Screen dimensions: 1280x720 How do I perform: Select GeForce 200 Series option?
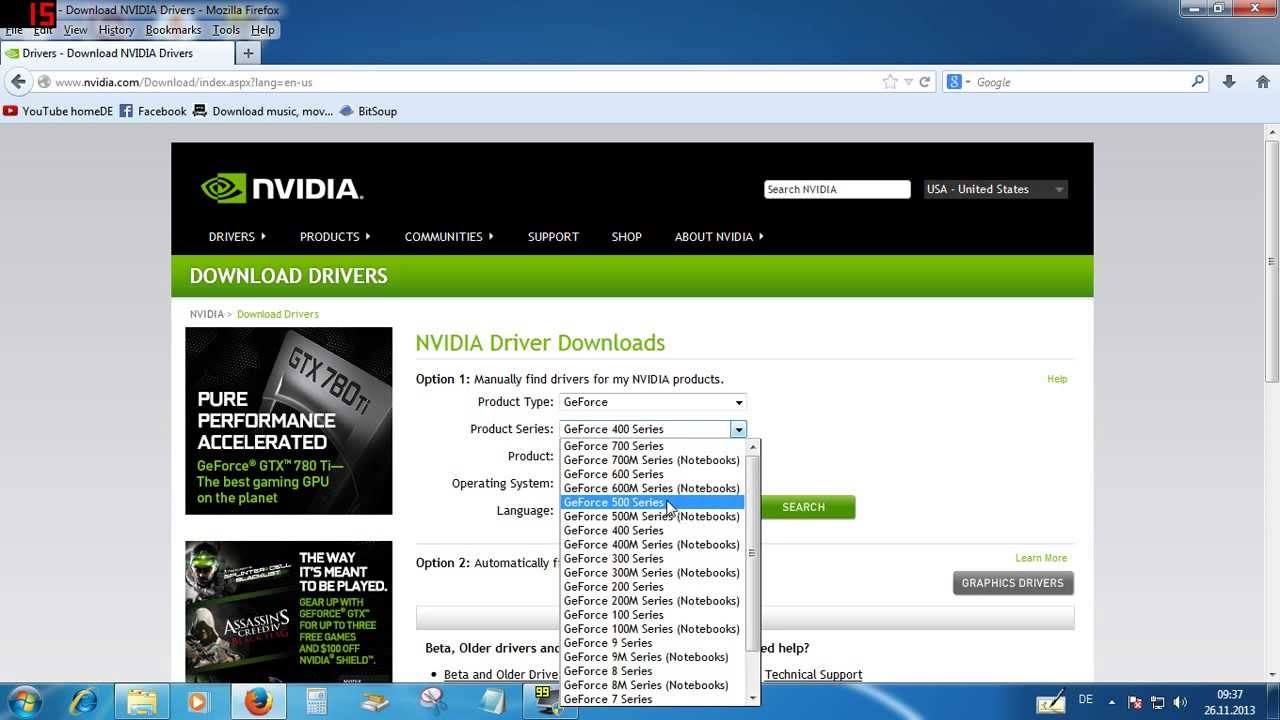click(x=652, y=587)
